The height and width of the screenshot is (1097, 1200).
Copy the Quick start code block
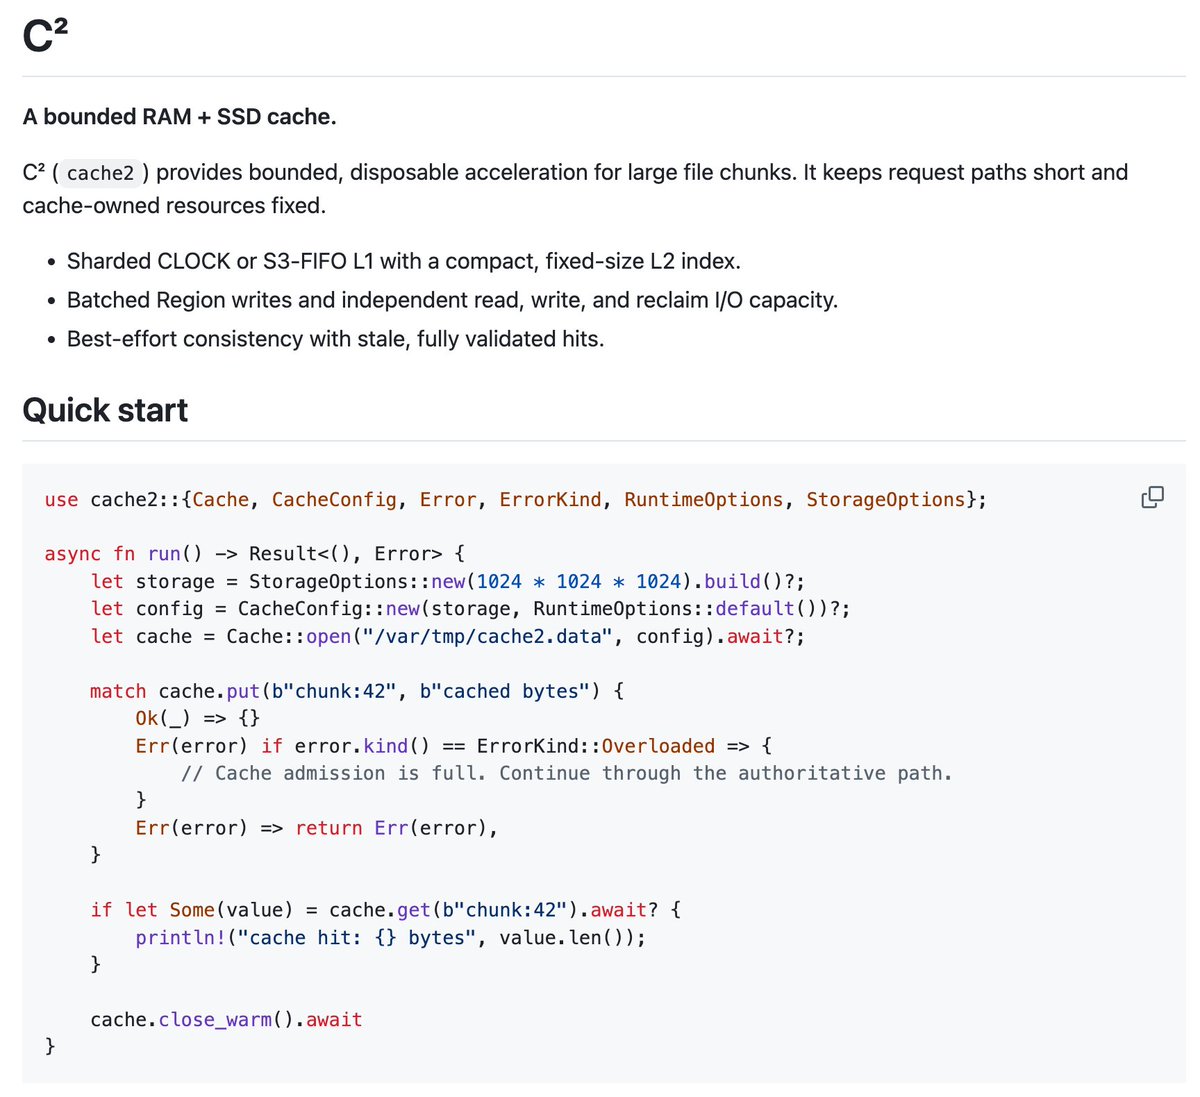point(1152,497)
